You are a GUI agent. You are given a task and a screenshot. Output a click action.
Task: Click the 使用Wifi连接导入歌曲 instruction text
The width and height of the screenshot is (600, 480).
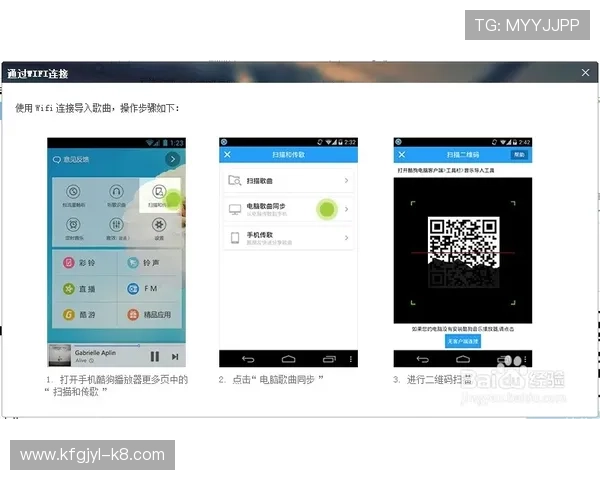point(97,108)
